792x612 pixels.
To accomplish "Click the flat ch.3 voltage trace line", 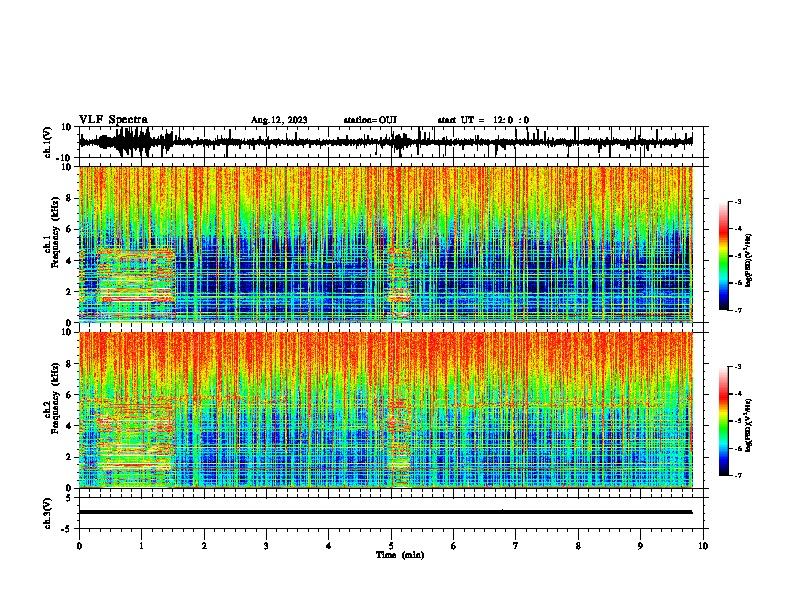I will click(385, 512).
